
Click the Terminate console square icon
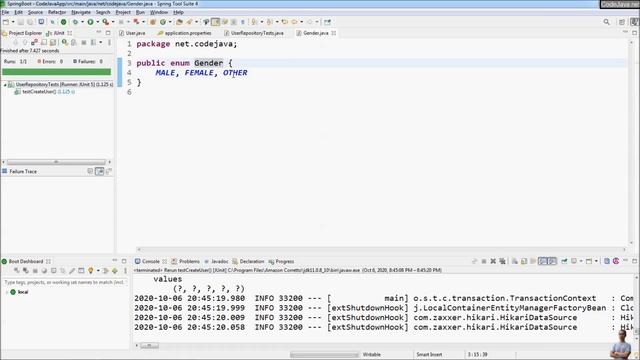484,261
